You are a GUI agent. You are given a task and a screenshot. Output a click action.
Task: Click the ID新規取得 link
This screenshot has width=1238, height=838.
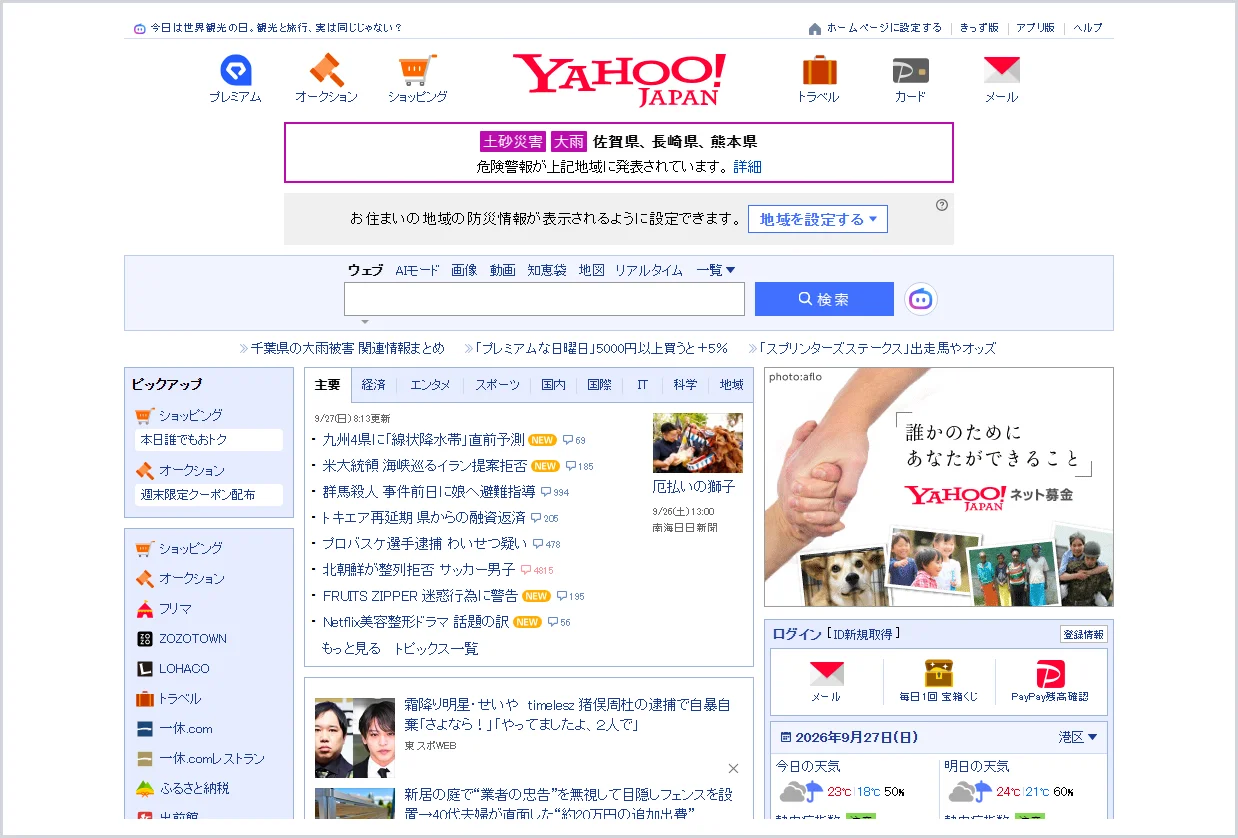pos(865,633)
